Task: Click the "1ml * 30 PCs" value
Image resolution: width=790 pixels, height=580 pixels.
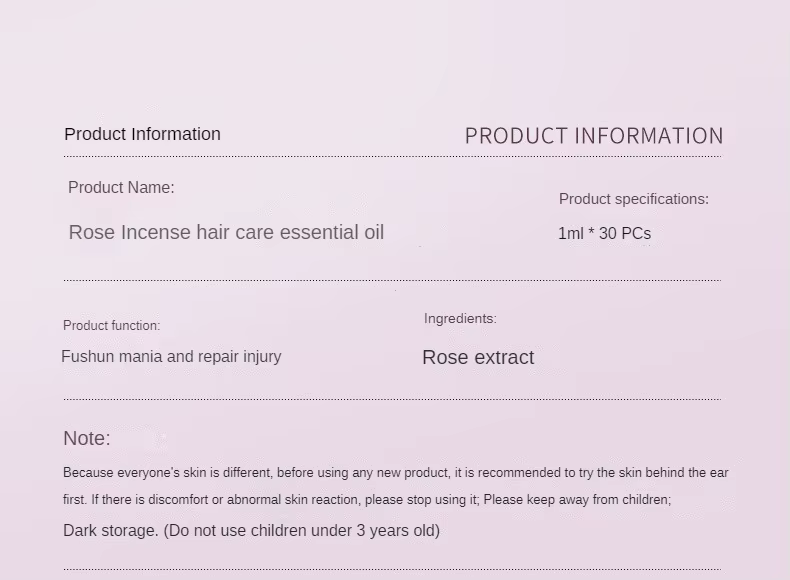Action: 604,233
